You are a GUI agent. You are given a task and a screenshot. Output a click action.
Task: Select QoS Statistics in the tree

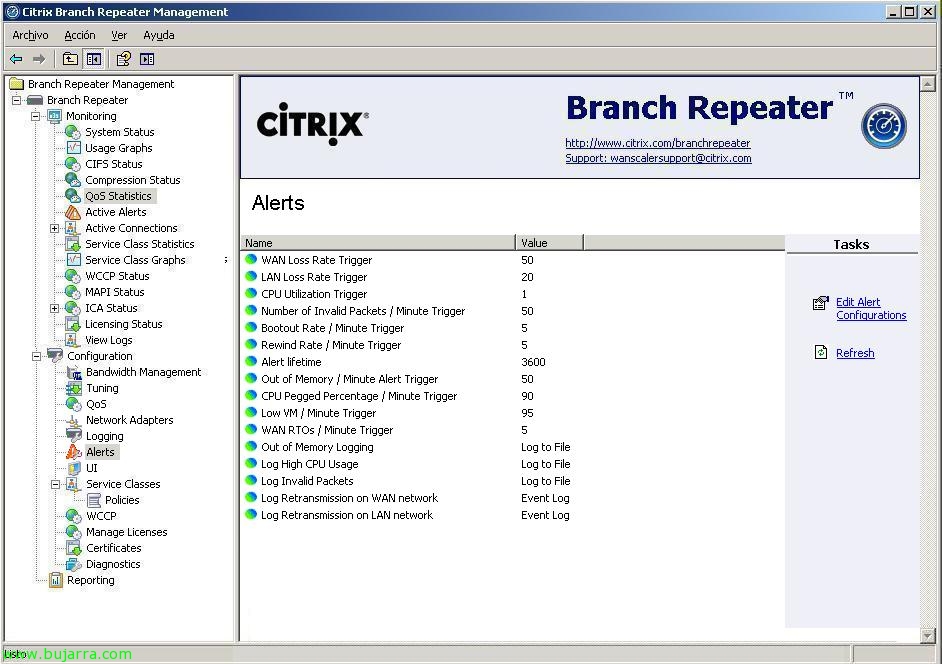(x=118, y=196)
